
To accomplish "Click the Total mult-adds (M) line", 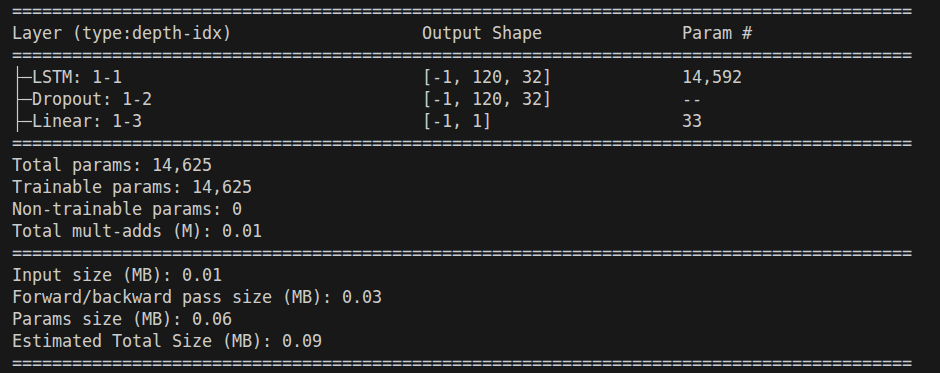I will (x=137, y=231).
